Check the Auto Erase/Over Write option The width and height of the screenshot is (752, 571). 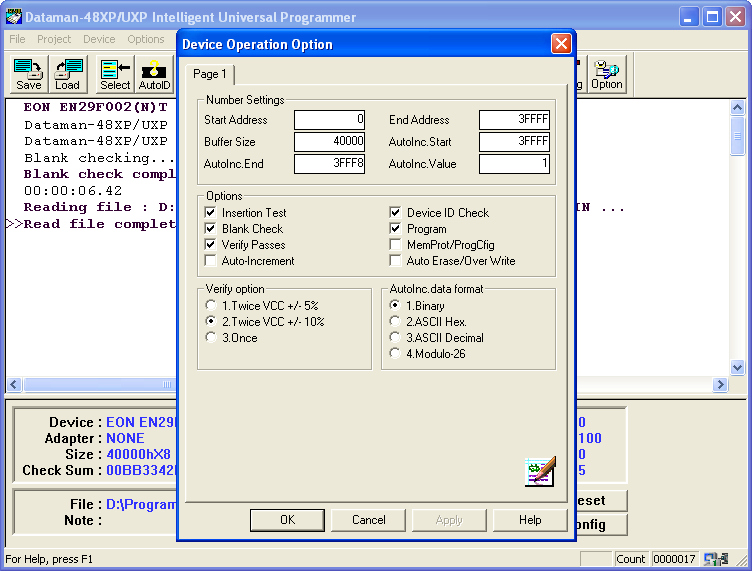395,261
